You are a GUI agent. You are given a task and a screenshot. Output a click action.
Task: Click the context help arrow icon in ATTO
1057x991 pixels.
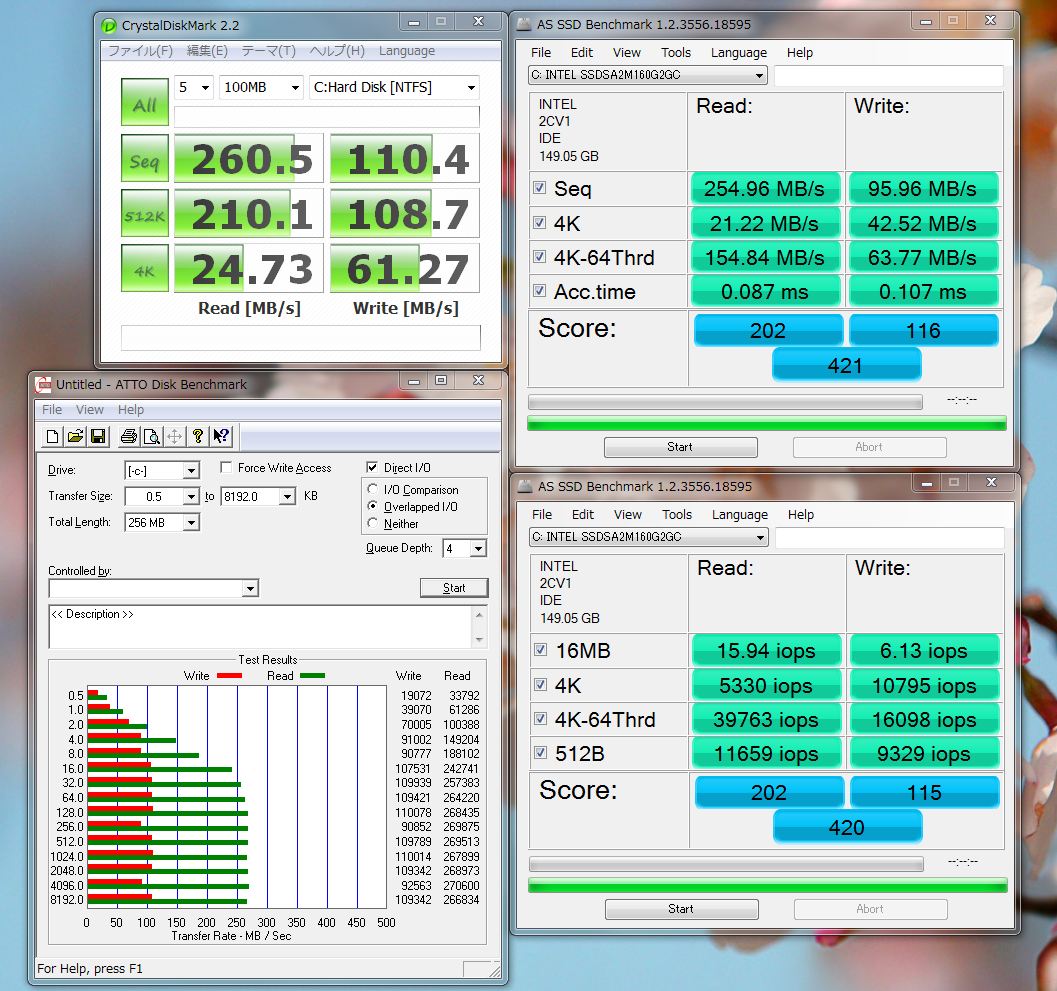point(221,437)
